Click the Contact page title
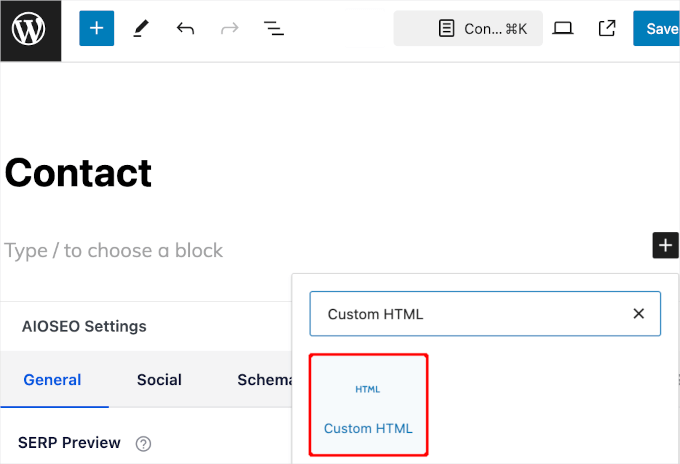Screen dimensions: 680x464 pyautogui.click(x=78, y=173)
